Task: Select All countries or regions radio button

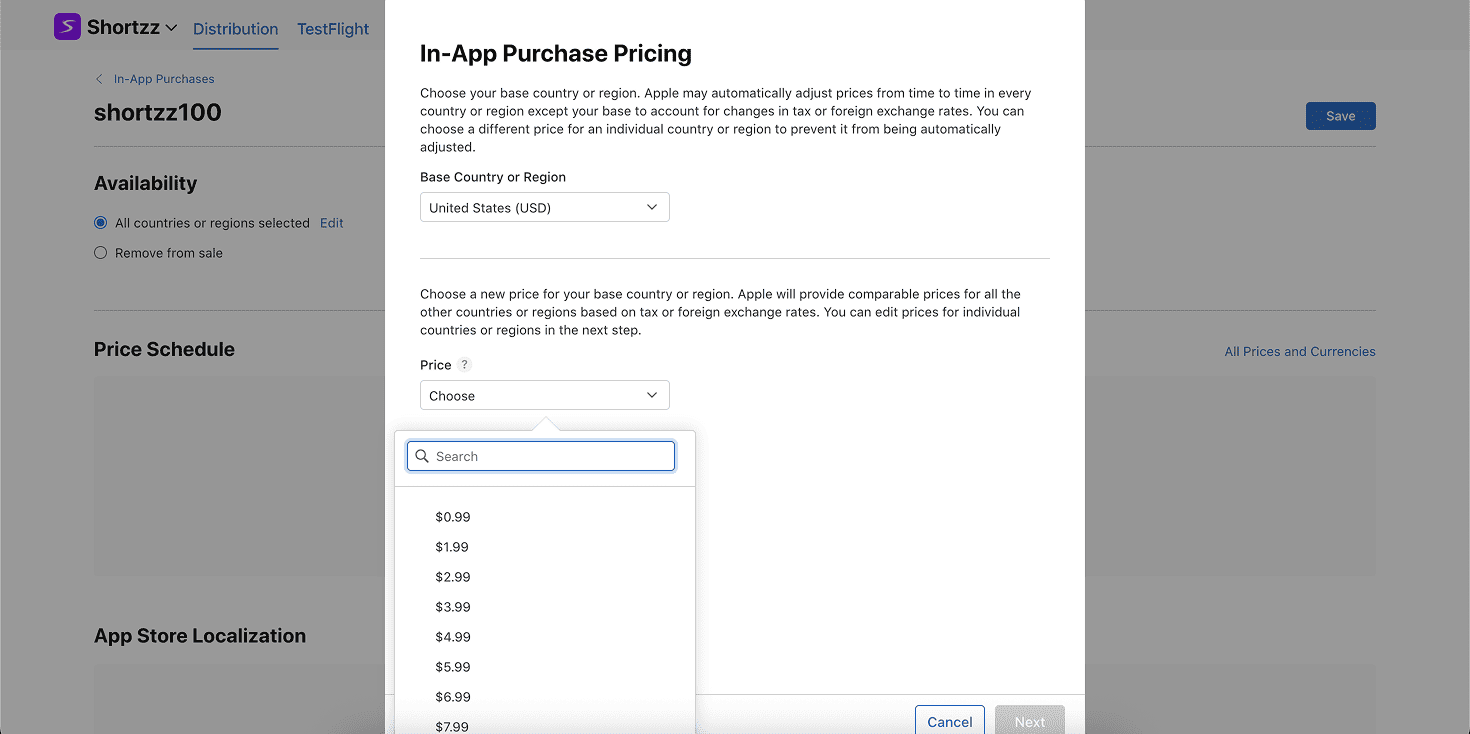Action: click(100, 223)
